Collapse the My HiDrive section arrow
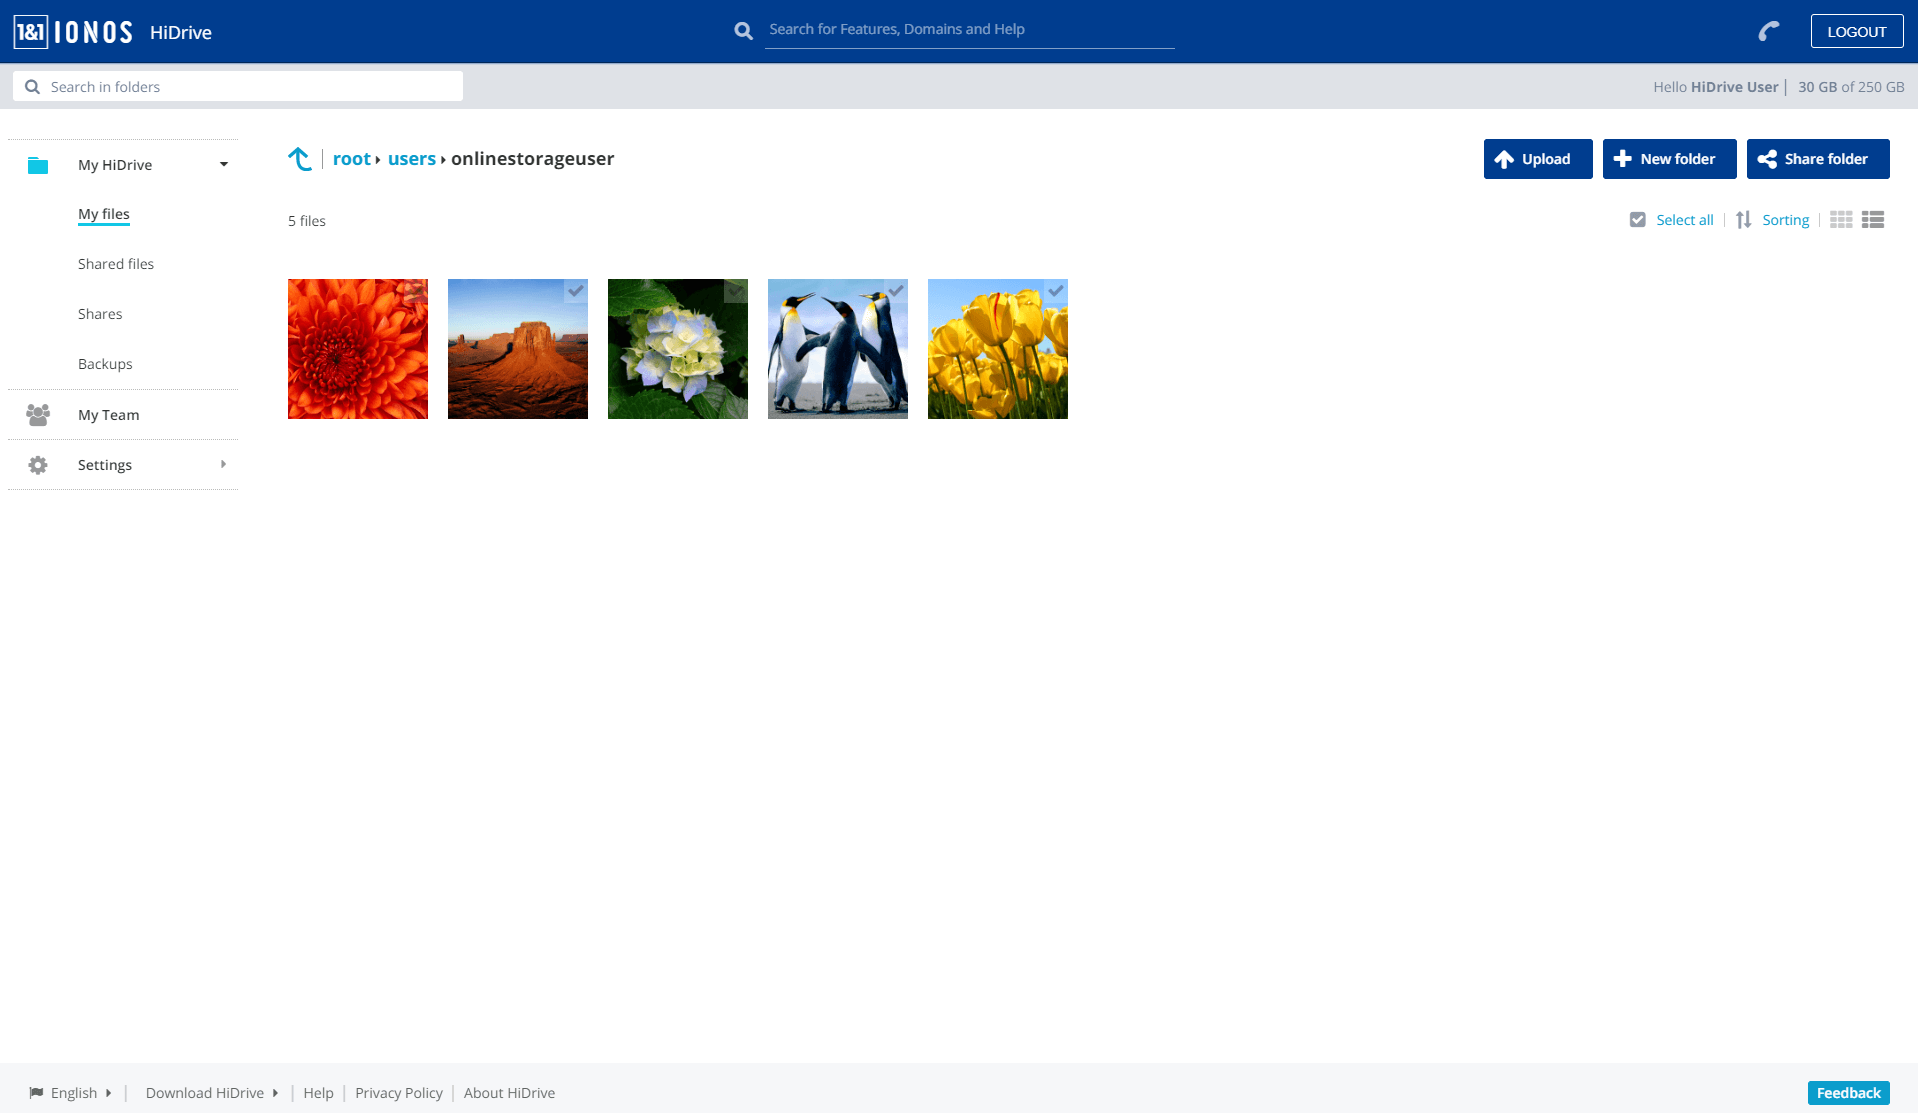Viewport: 1918px width, 1113px height. [224, 165]
